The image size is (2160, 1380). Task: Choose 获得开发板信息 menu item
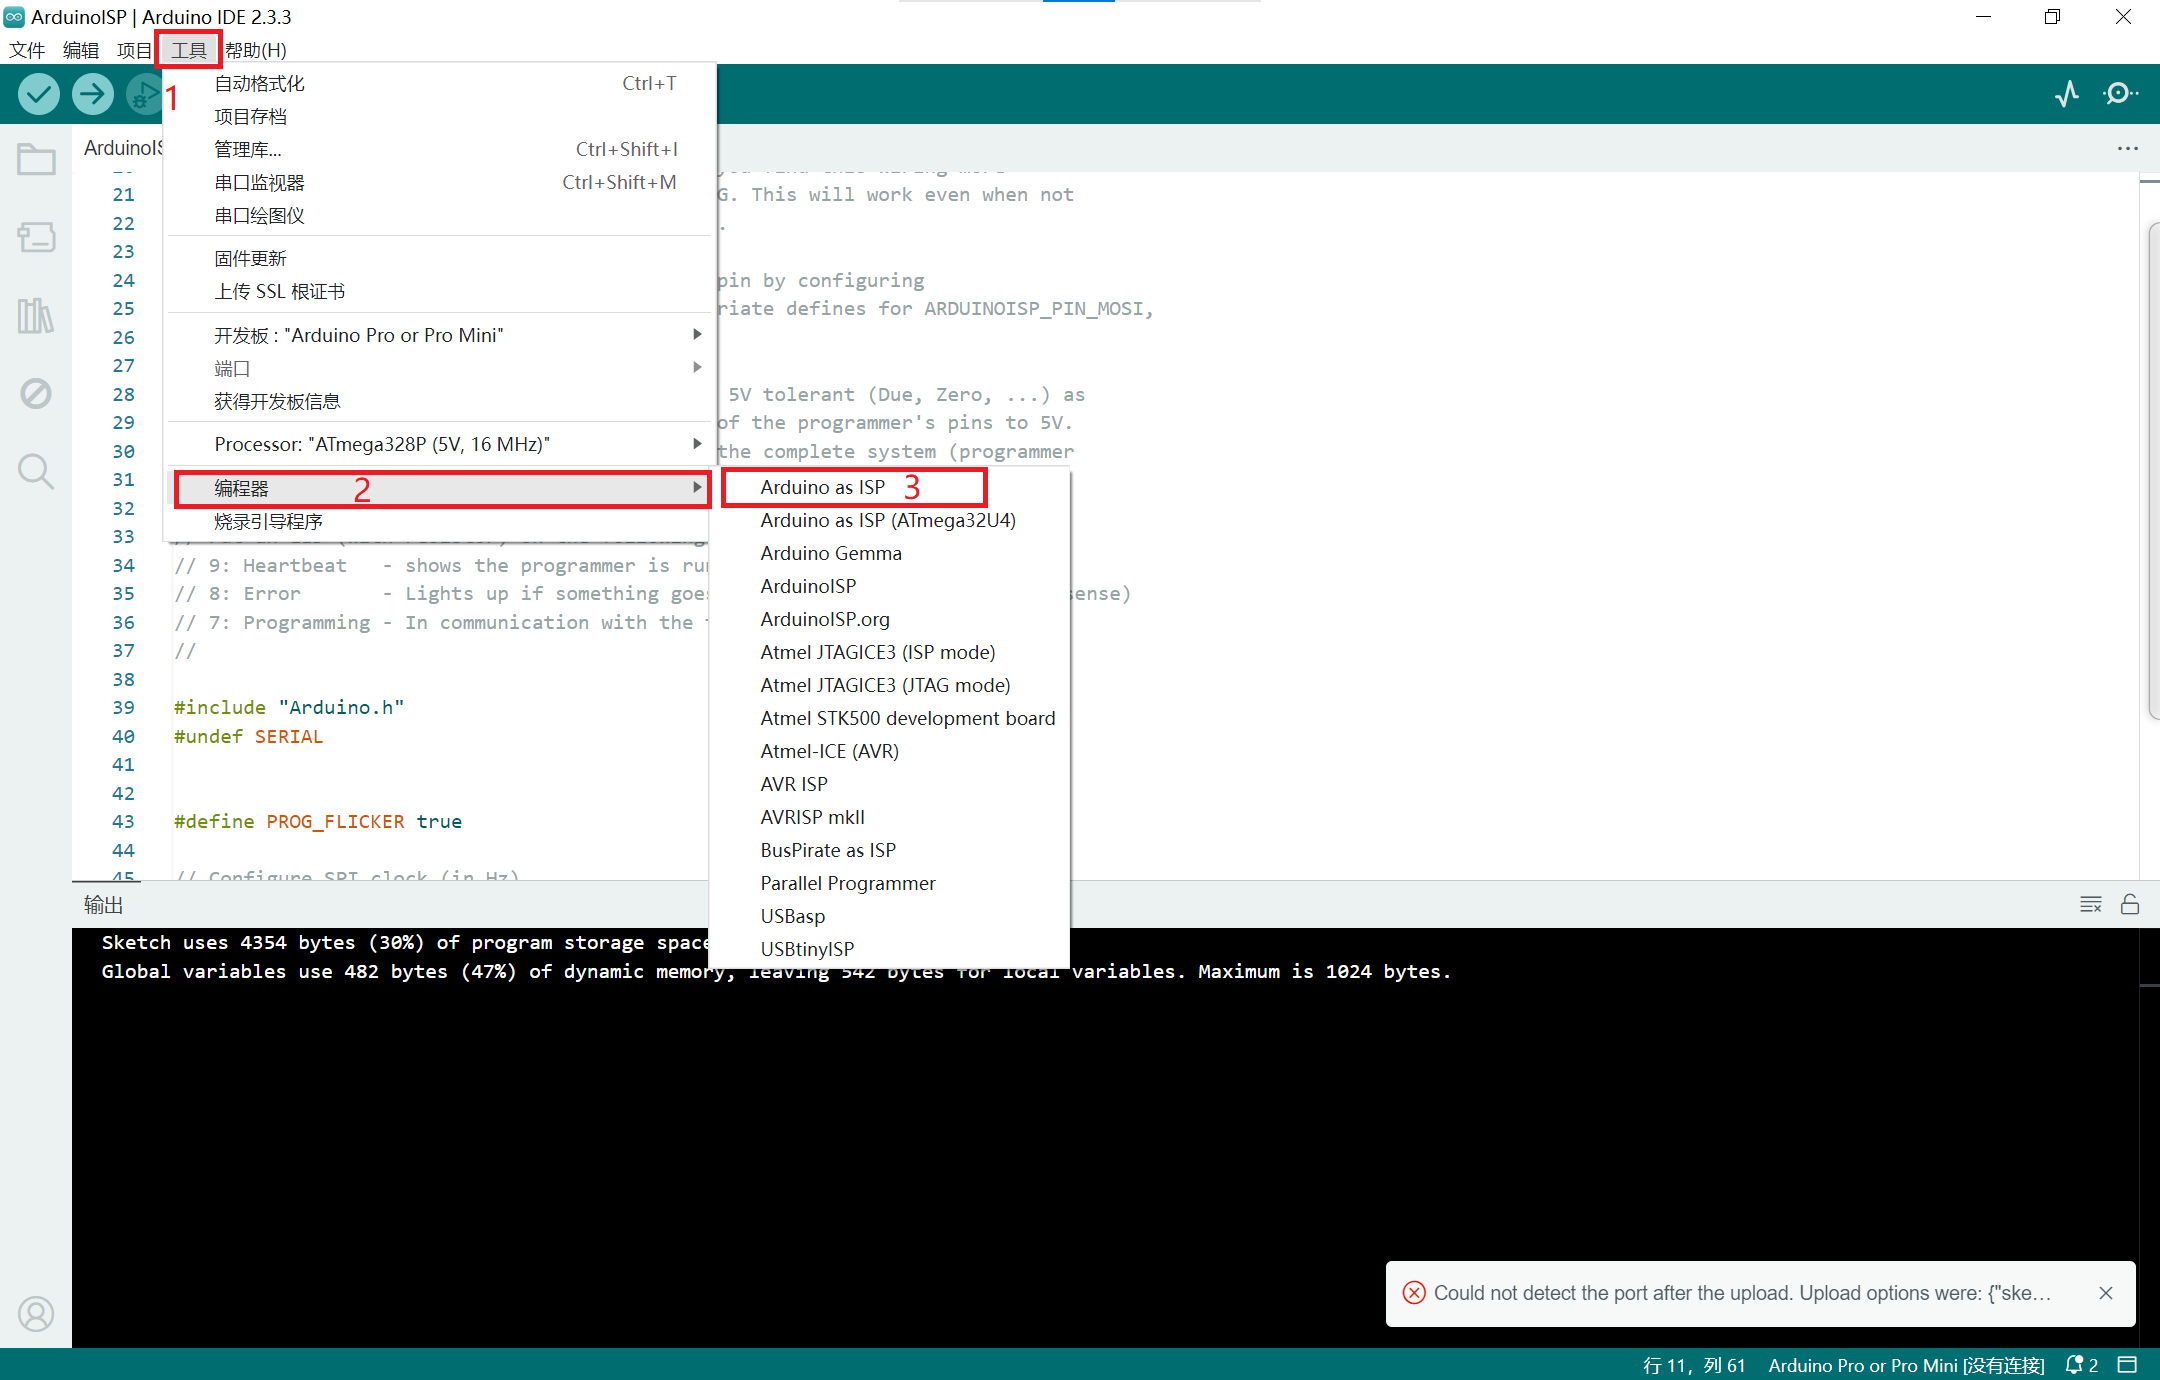[x=441, y=401]
